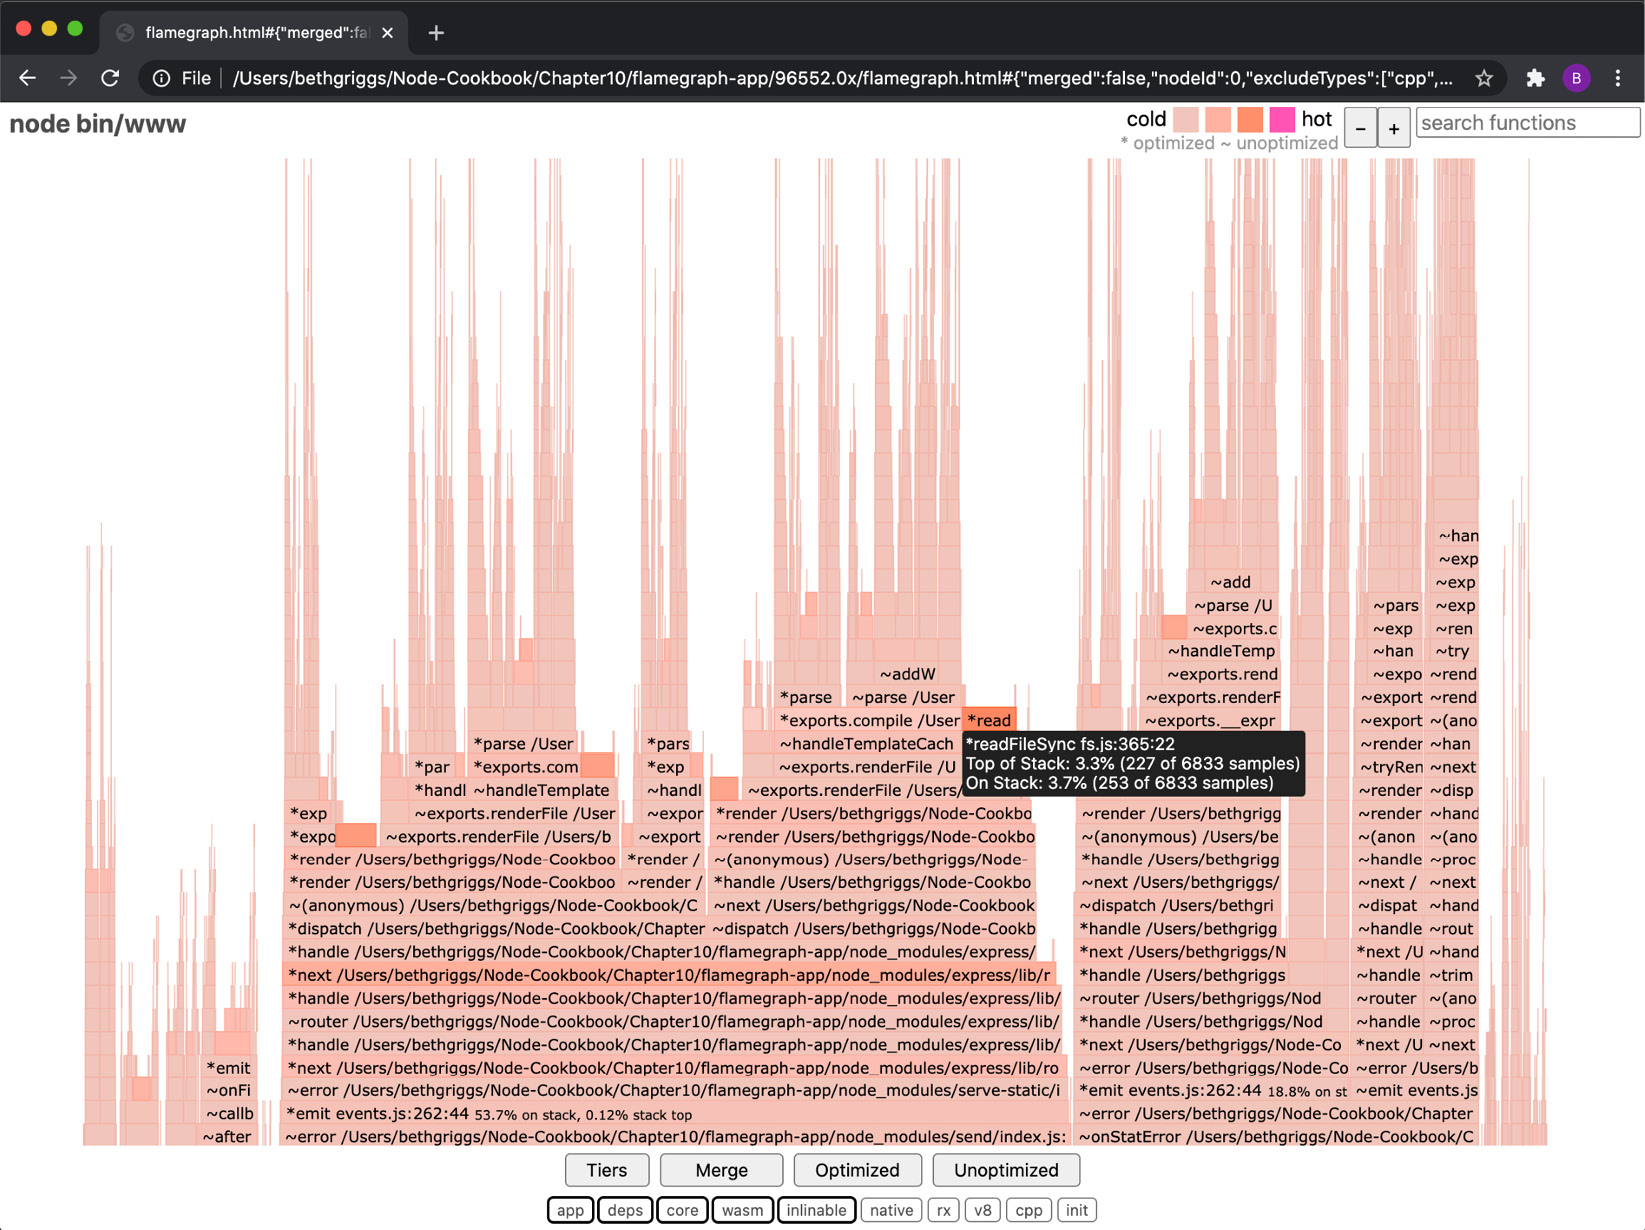The width and height of the screenshot is (1645, 1230).
Task: Open Chrome's three-dot menu
Action: (x=1620, y=77)
